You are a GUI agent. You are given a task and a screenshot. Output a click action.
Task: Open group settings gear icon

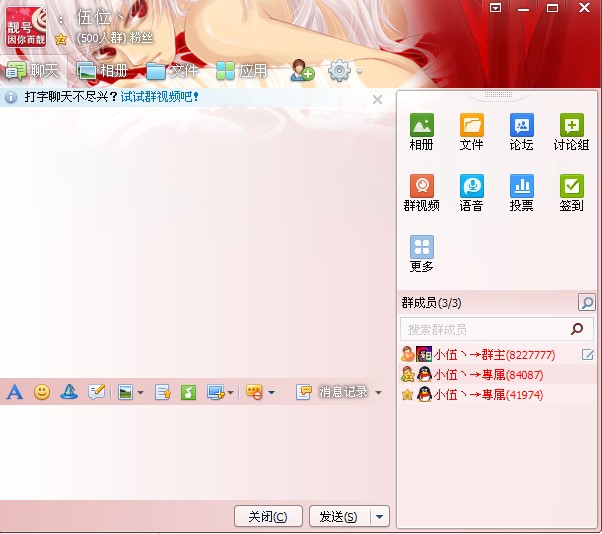click(x=339, y=70)
